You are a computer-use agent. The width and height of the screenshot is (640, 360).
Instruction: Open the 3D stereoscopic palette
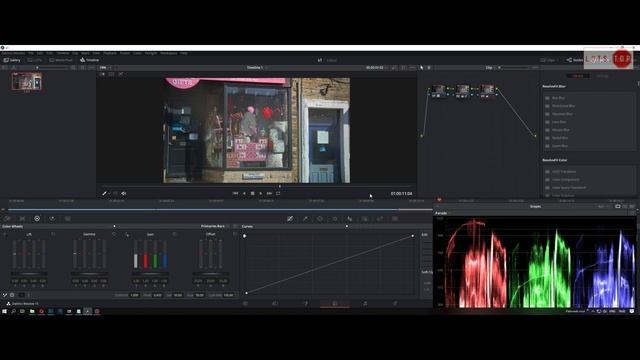point(395,219)
